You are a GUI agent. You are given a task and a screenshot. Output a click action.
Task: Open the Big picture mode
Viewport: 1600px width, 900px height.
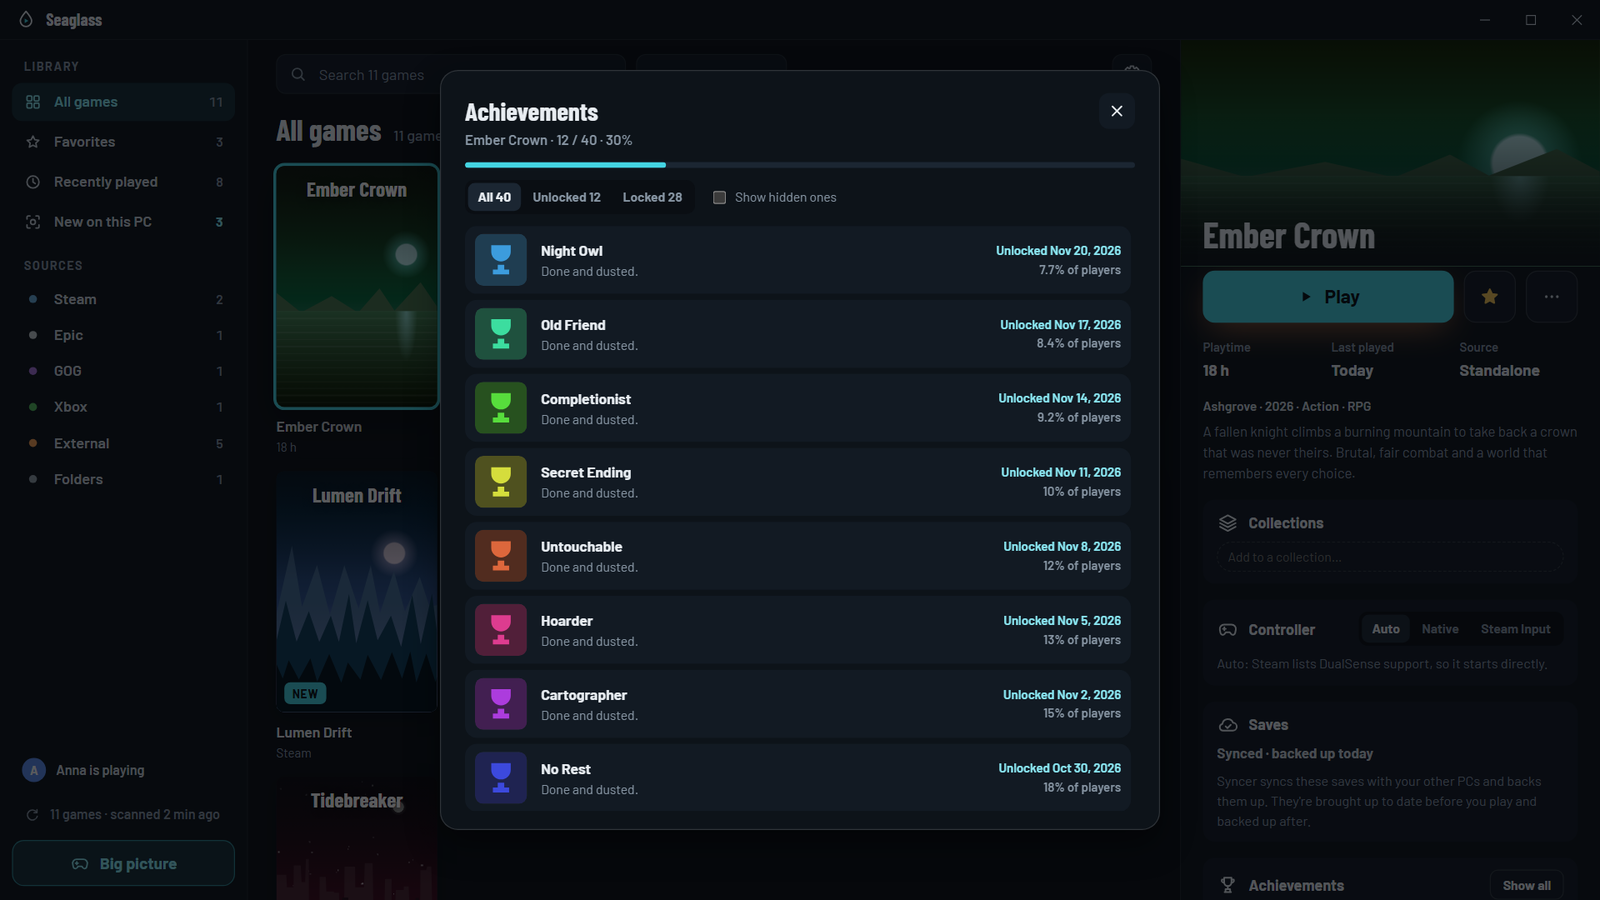[x=123, y=863]
